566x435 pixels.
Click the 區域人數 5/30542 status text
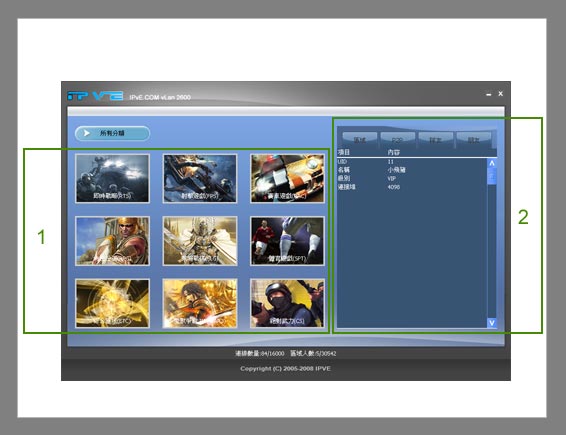click(313, 353)
